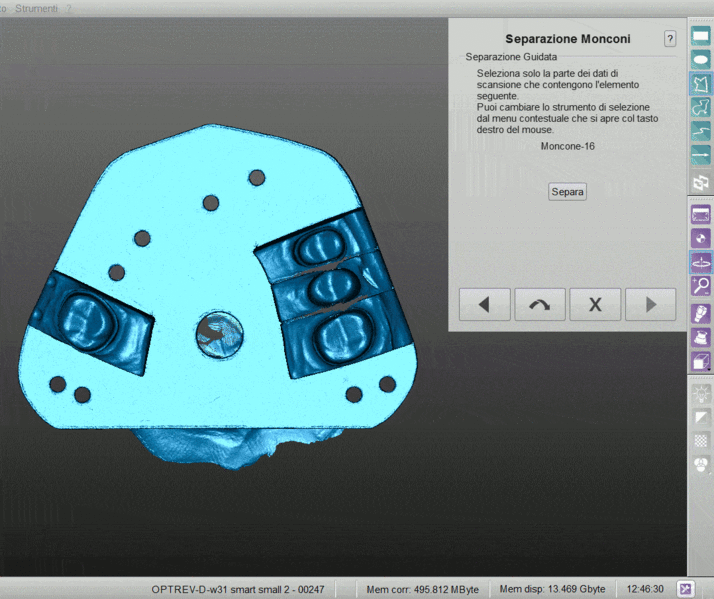Click the bottom right tooth stump in model
714x599 pixels.
tap(344, 338)
